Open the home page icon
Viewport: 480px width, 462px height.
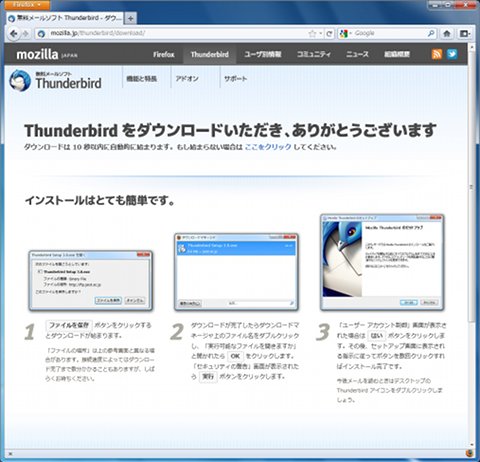pos(447,33)
